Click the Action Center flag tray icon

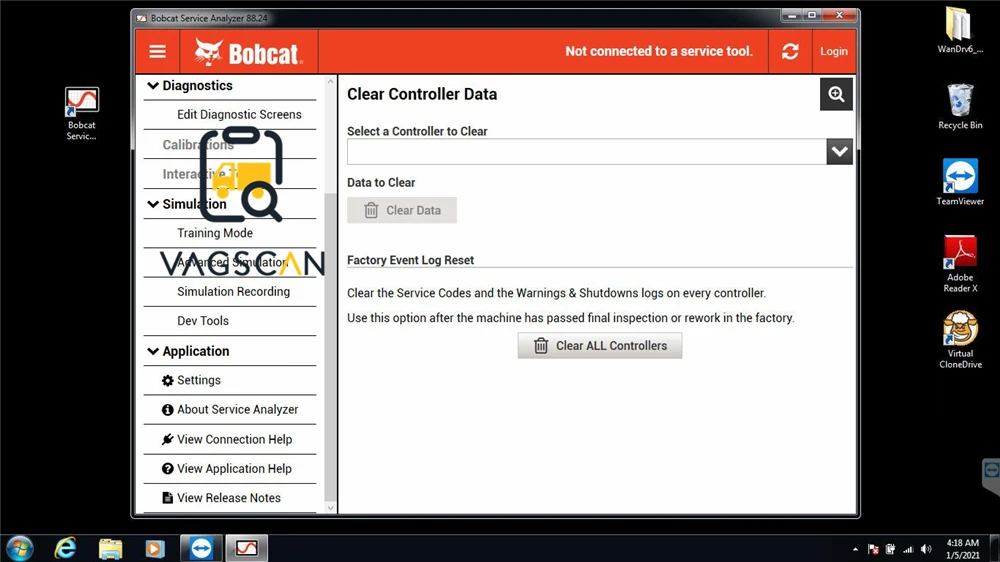tap(873, 549)
